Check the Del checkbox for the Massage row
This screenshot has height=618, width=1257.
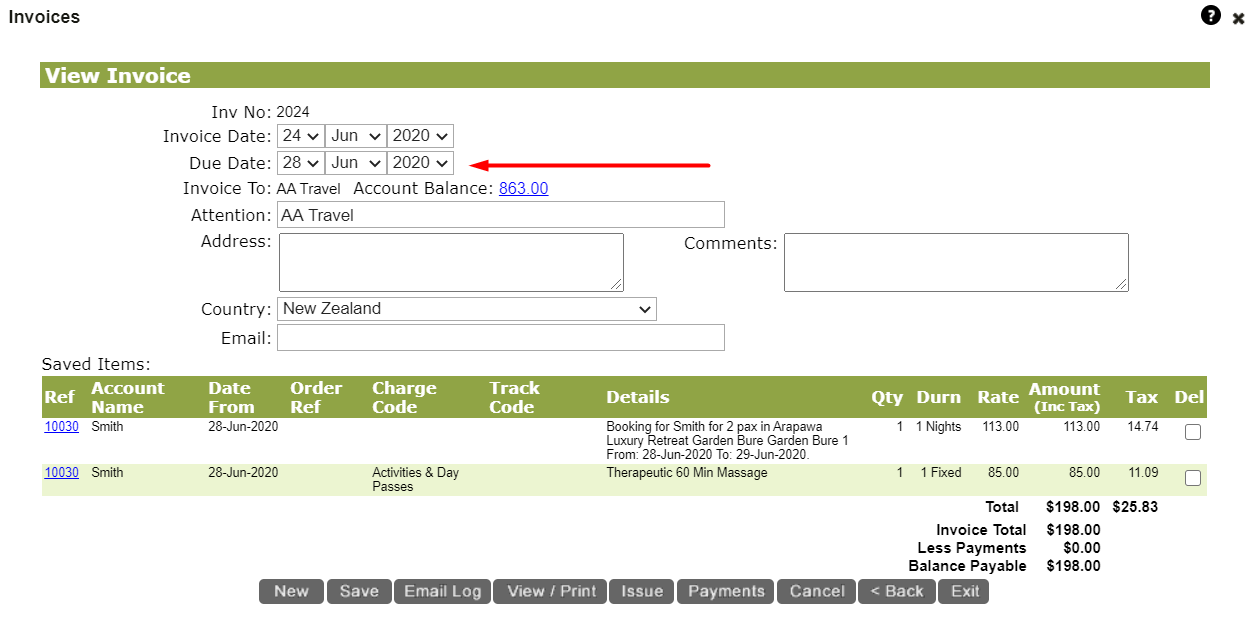point(1192,477)
